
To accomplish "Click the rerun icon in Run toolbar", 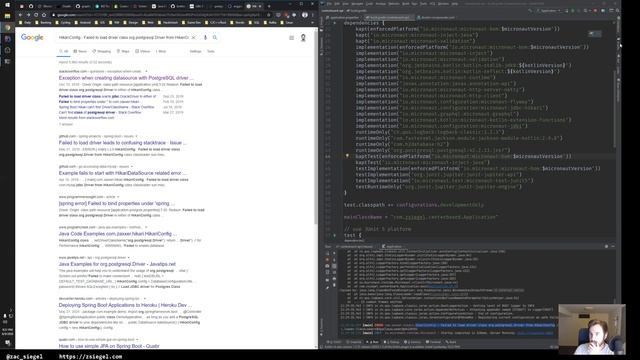I will tap(327, 253).
